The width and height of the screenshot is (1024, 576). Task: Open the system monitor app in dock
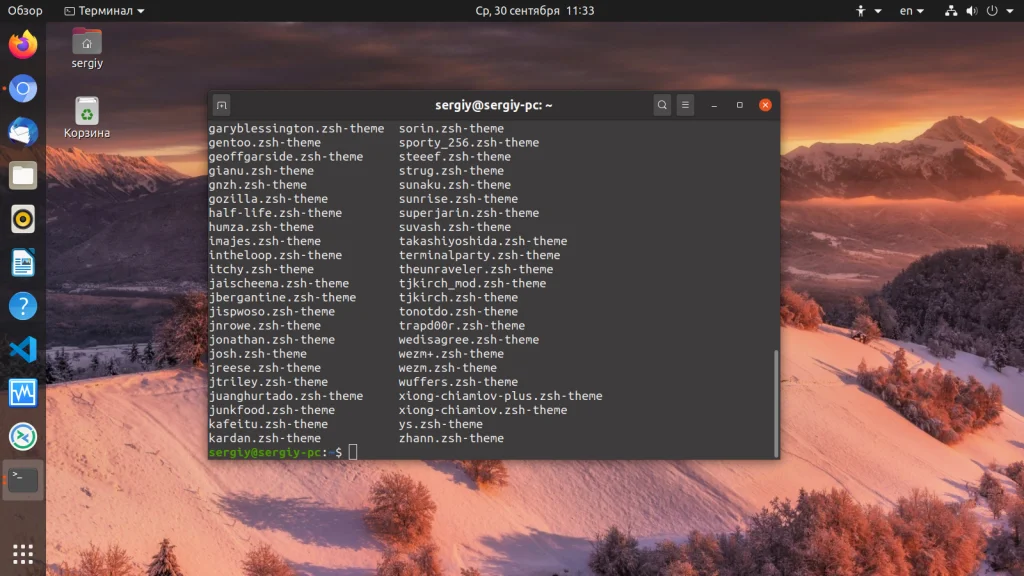pyautogui.click(x=23, y=393)
